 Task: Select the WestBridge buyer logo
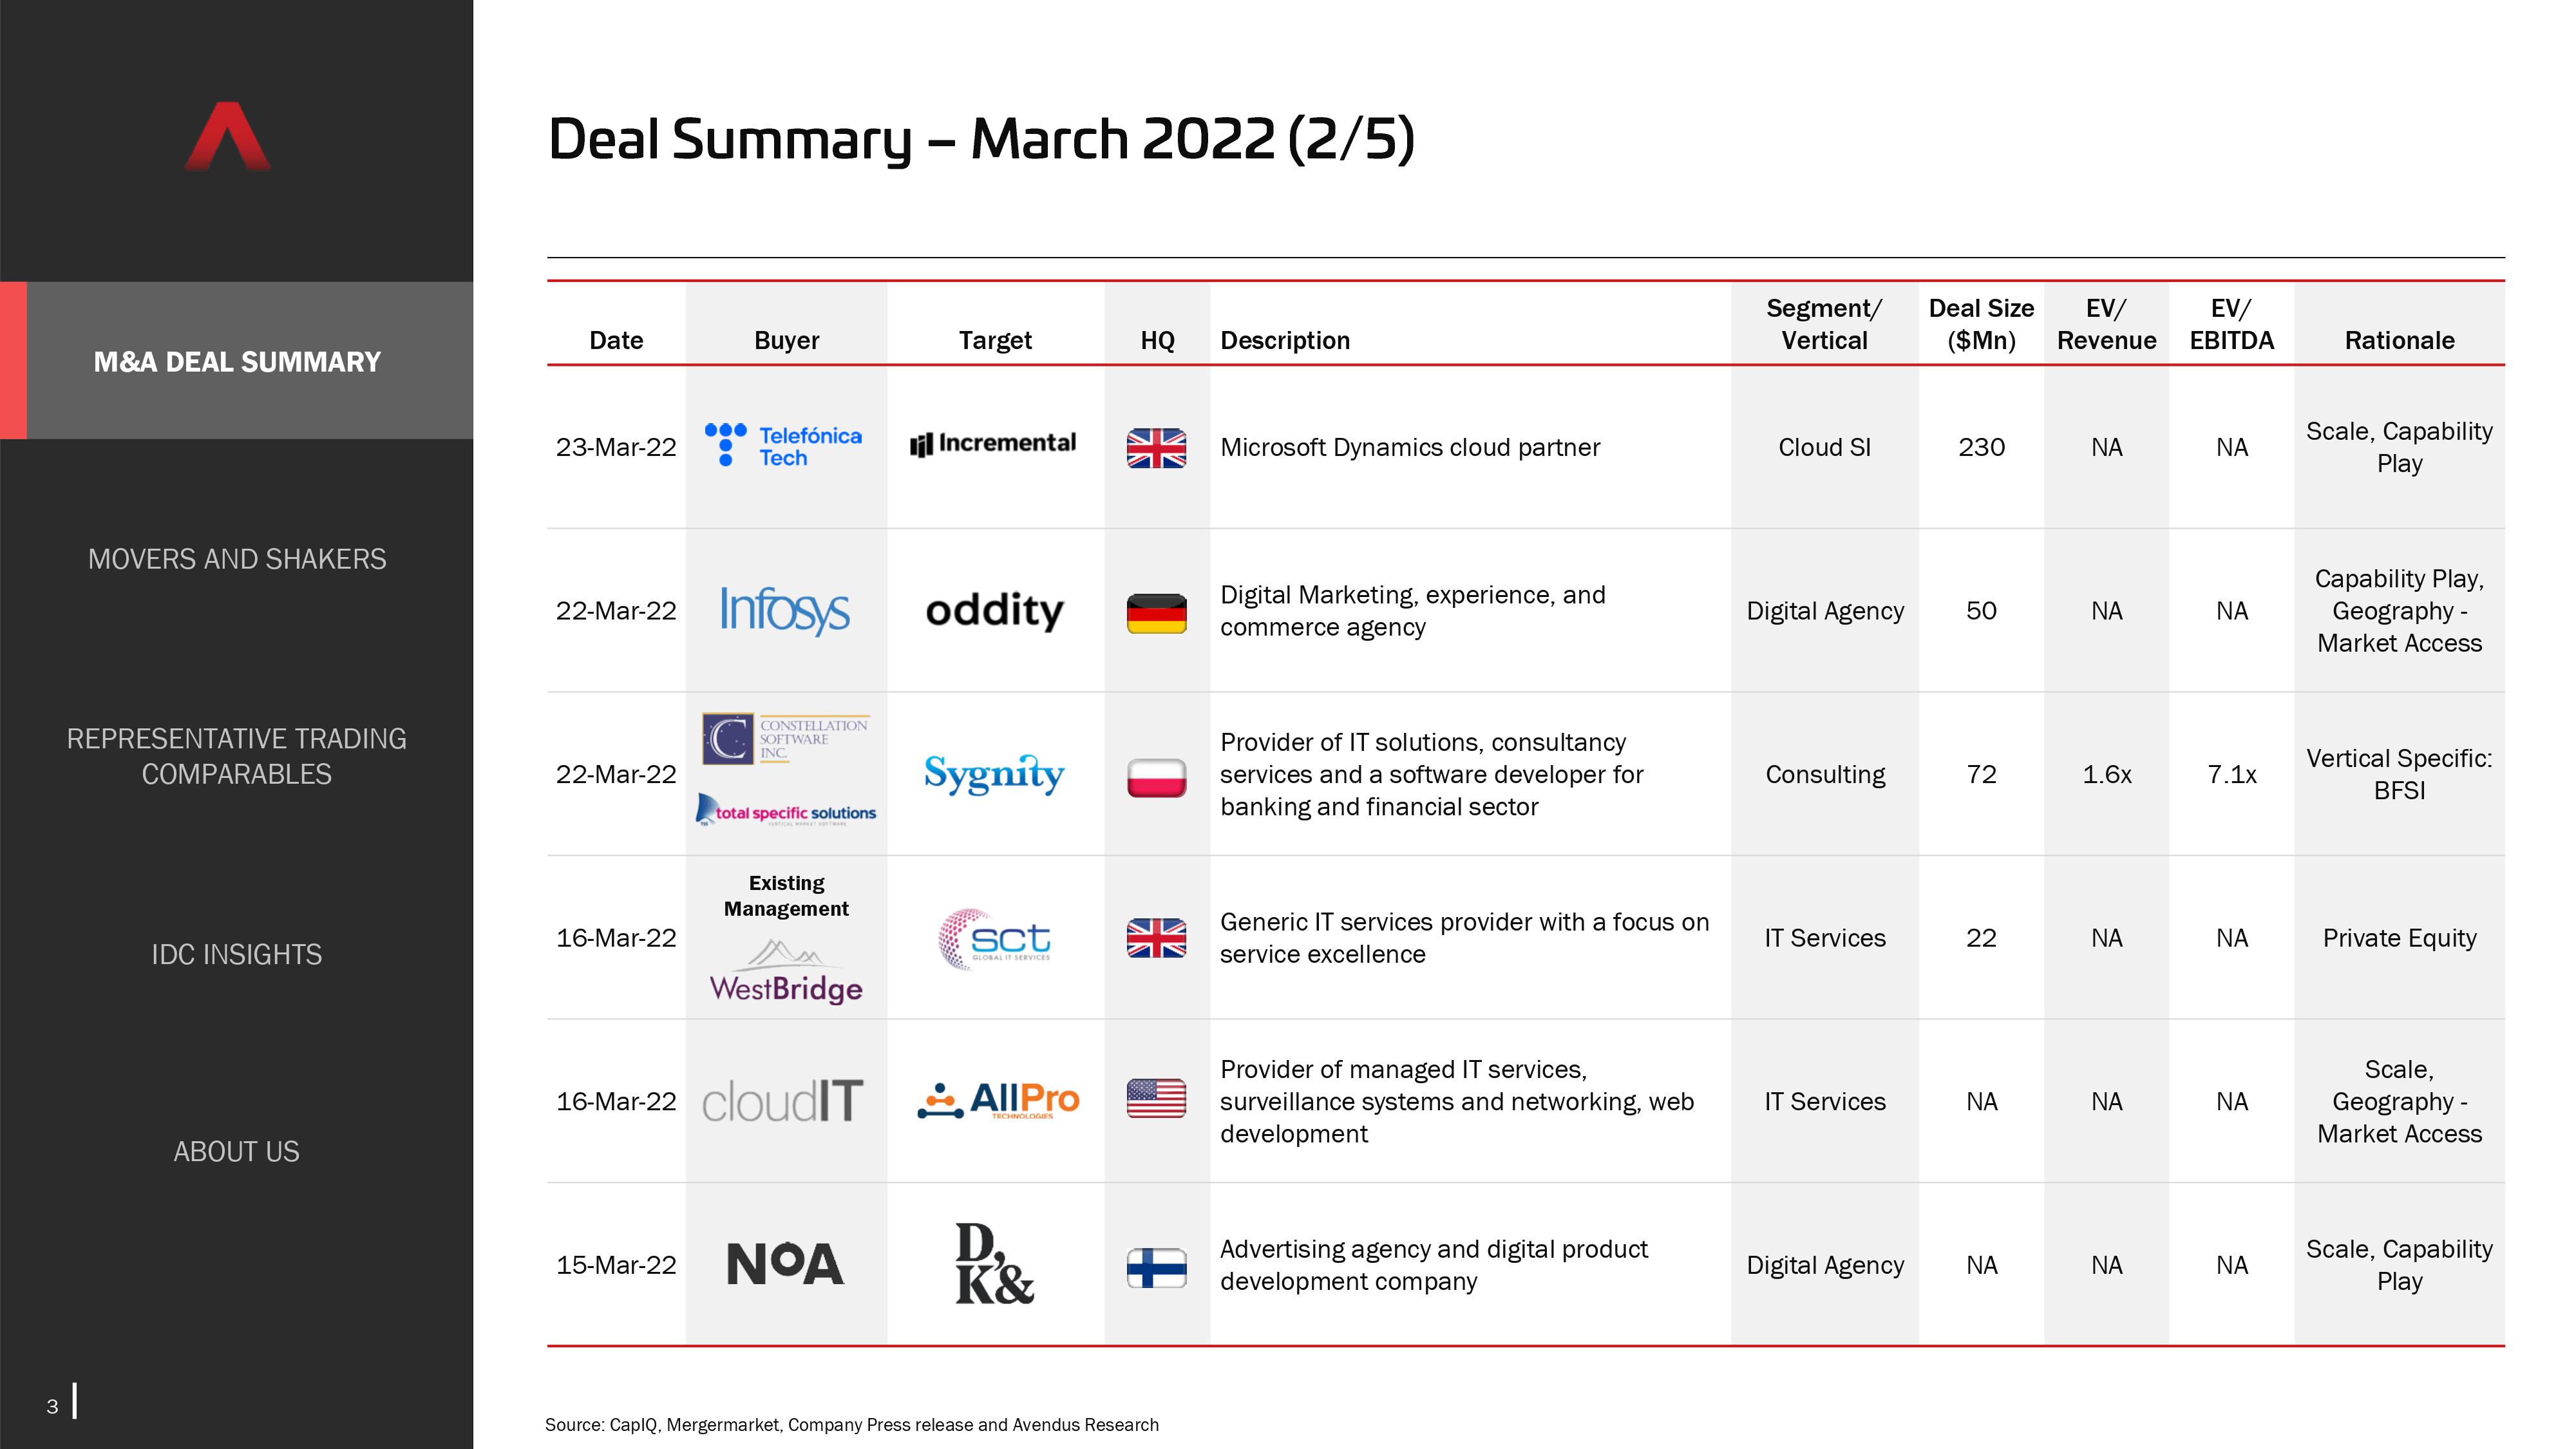coord(786,971)
